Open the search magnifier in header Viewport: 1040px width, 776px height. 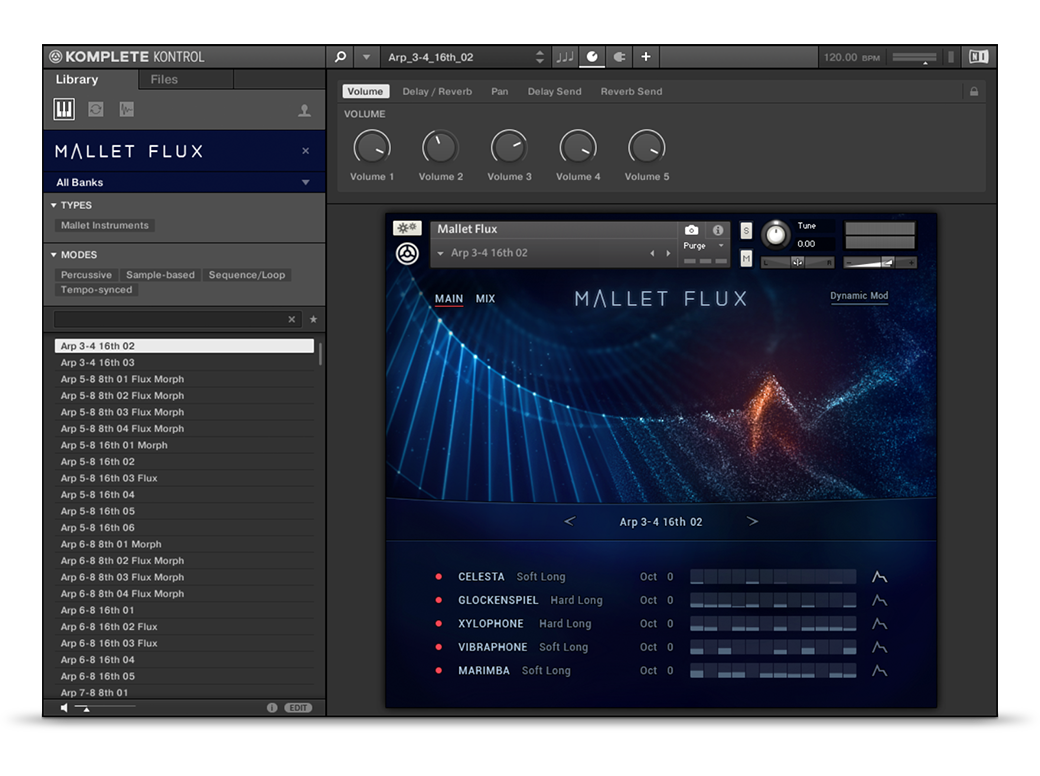coord(340,57)
